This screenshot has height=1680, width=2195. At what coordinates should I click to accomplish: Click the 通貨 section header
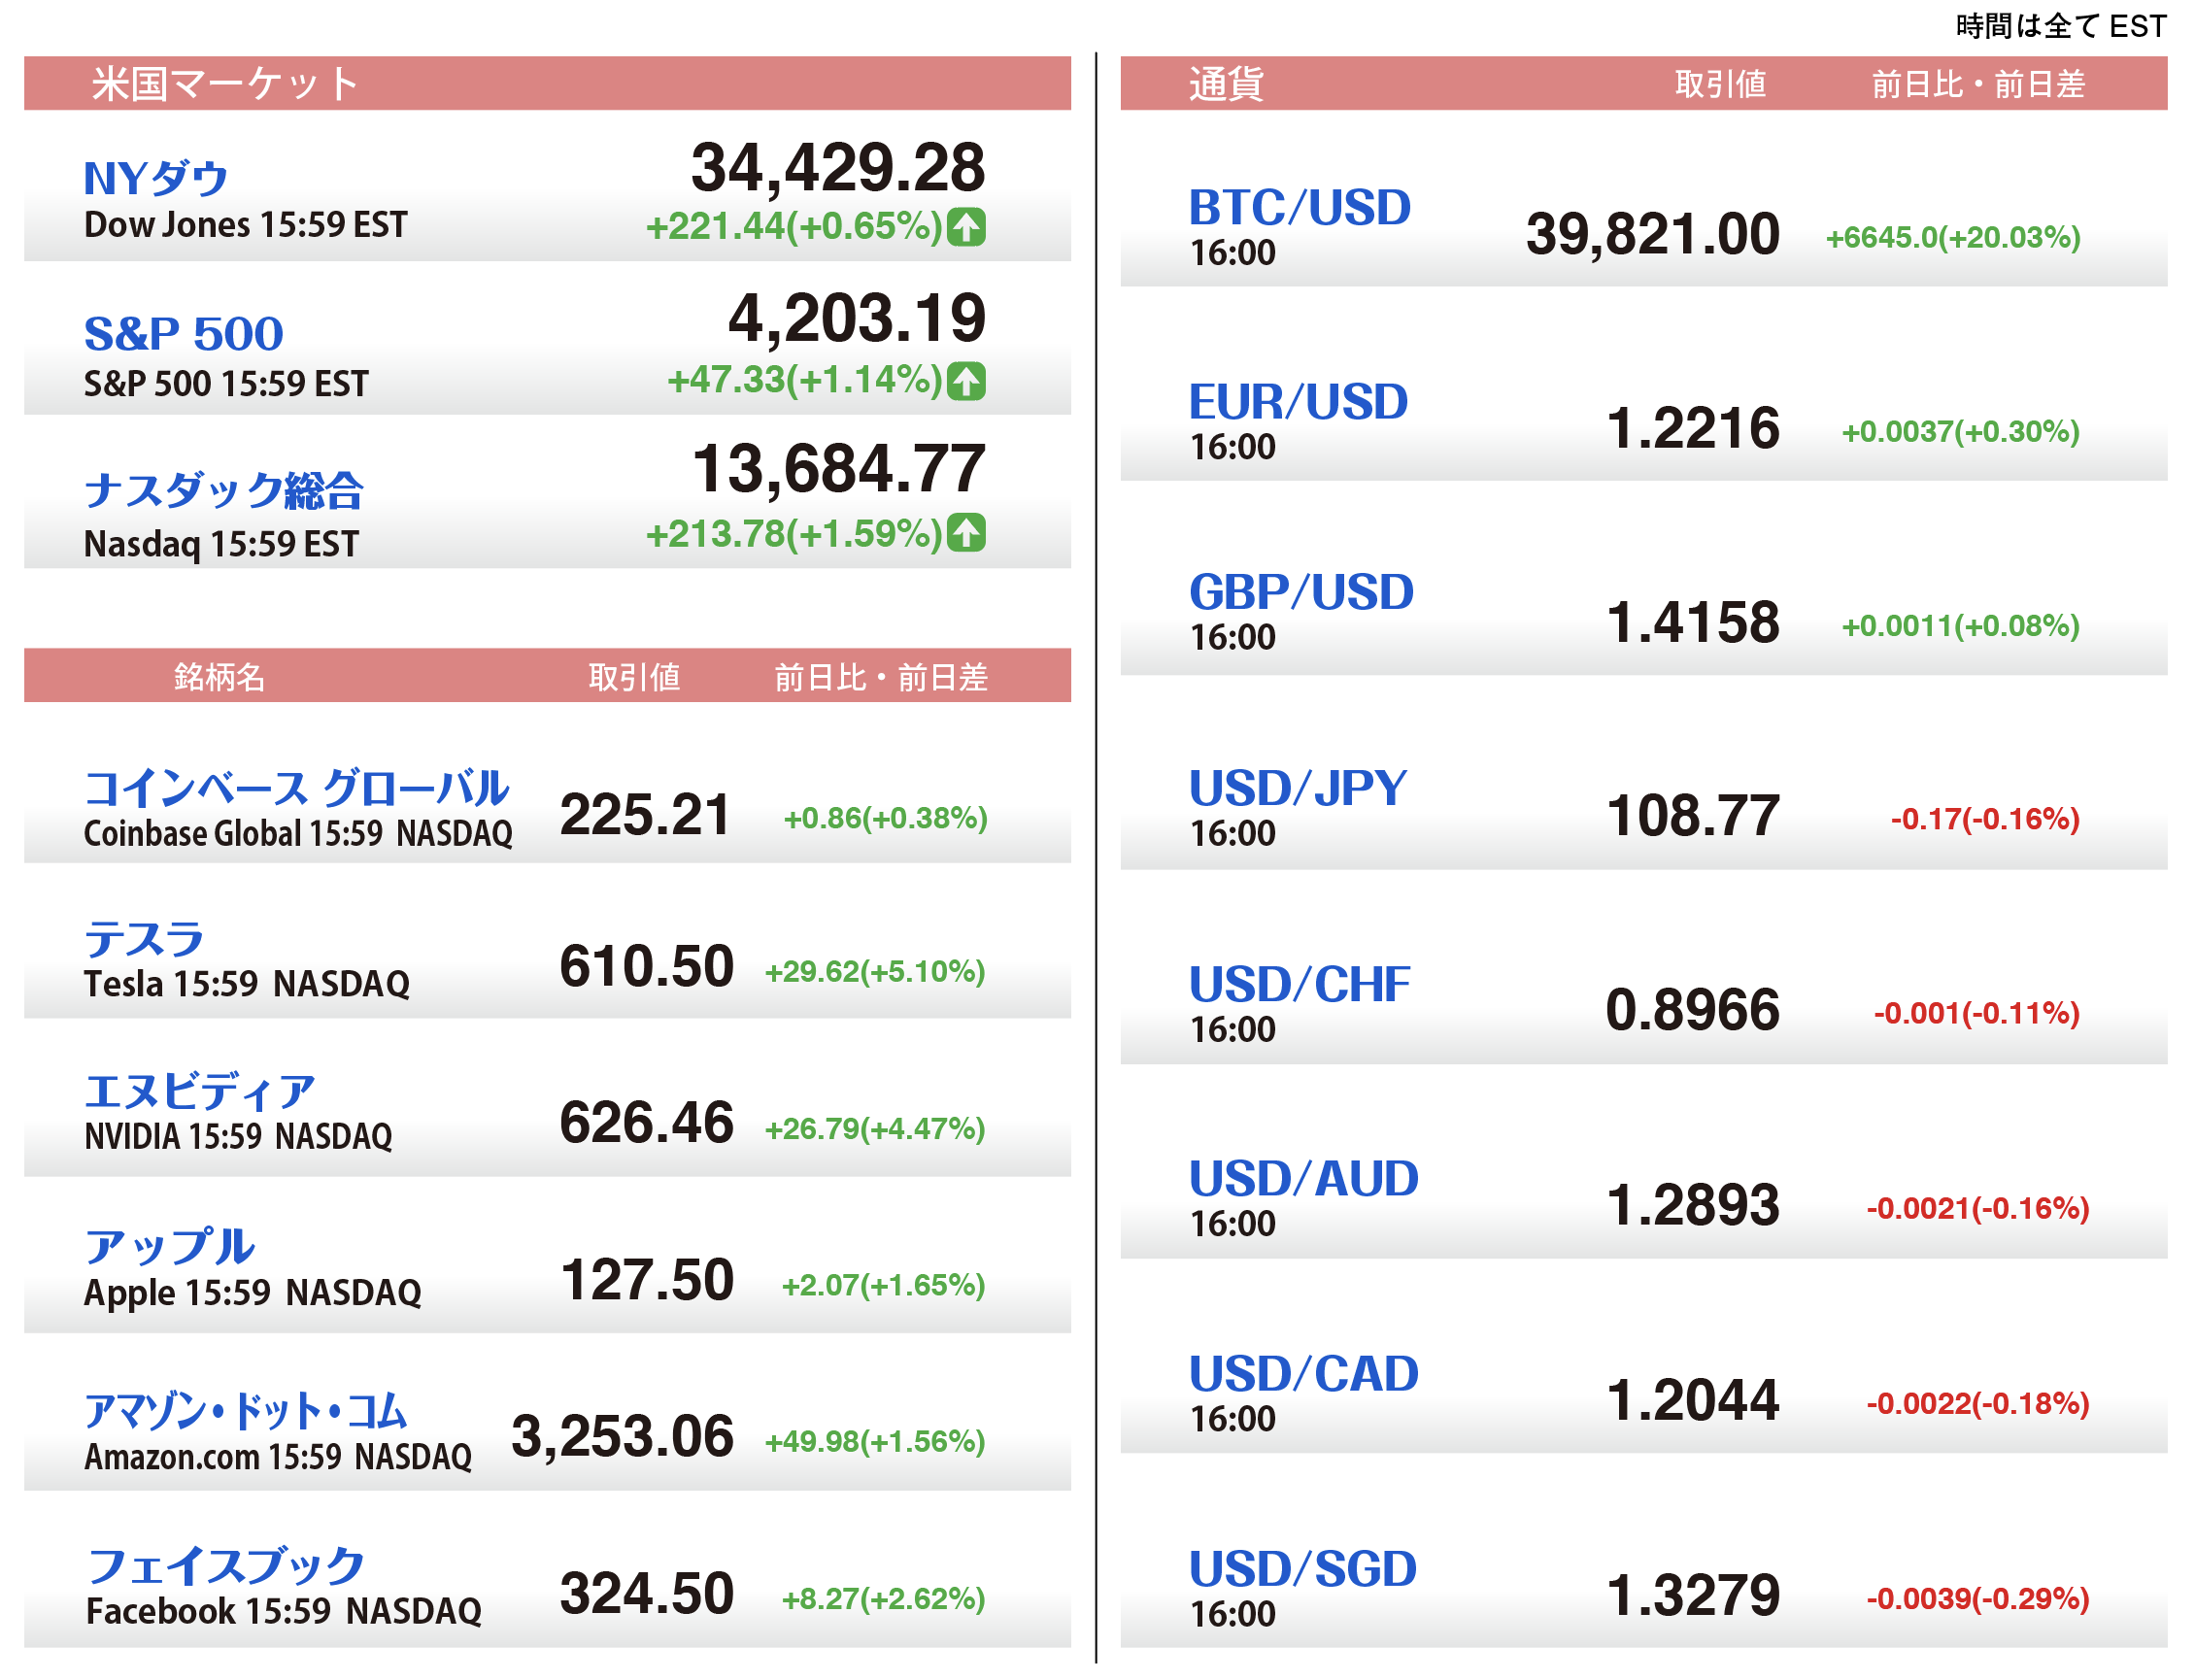pos(1227,83)
